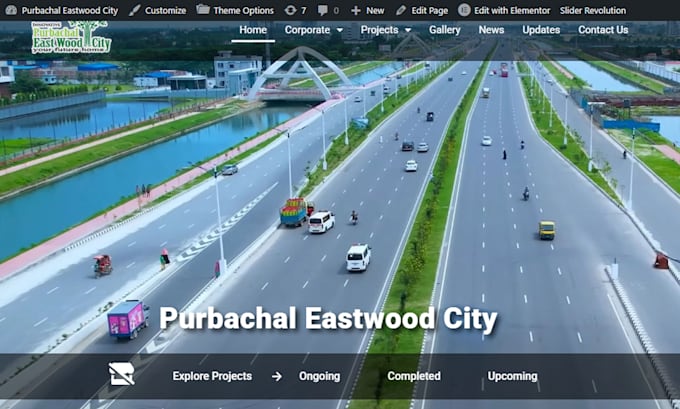Open the 0 comments count
The image size is (680, 409).
(336, 10)
